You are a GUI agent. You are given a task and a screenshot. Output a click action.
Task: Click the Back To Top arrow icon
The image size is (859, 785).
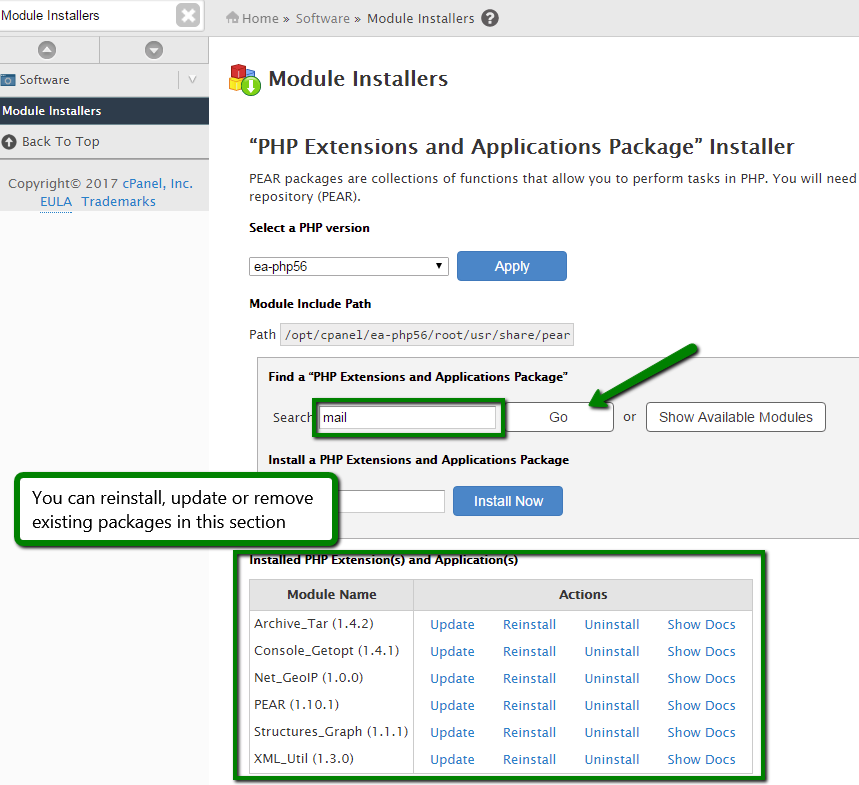(9, 142)
